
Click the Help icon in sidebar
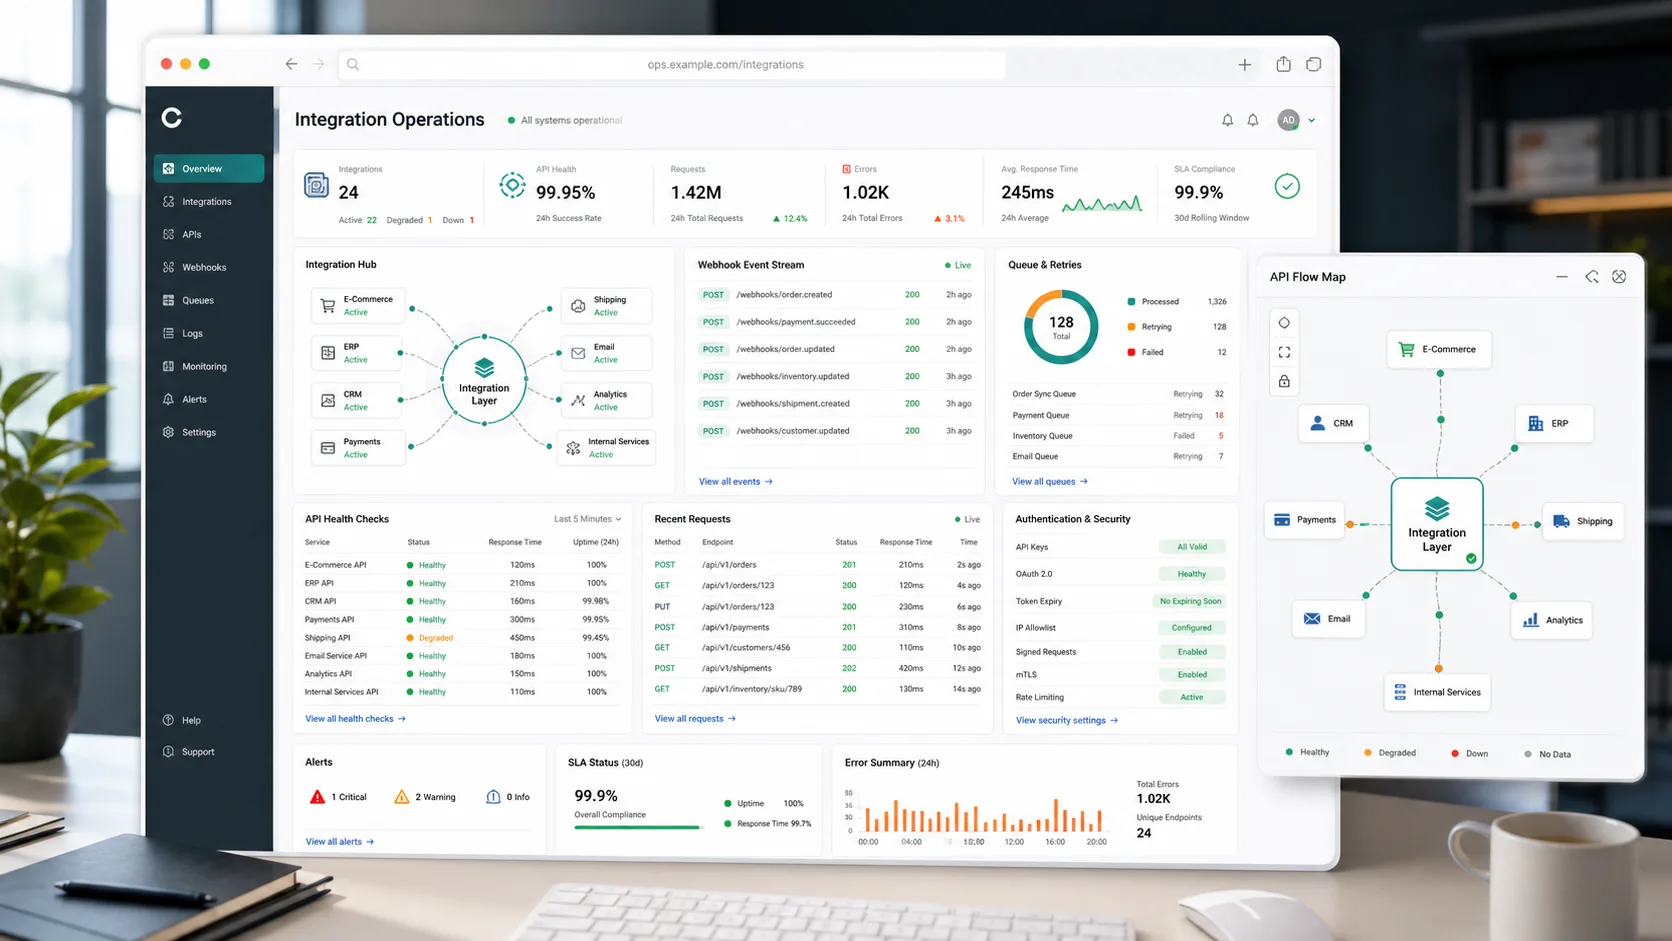pos(168,720)
